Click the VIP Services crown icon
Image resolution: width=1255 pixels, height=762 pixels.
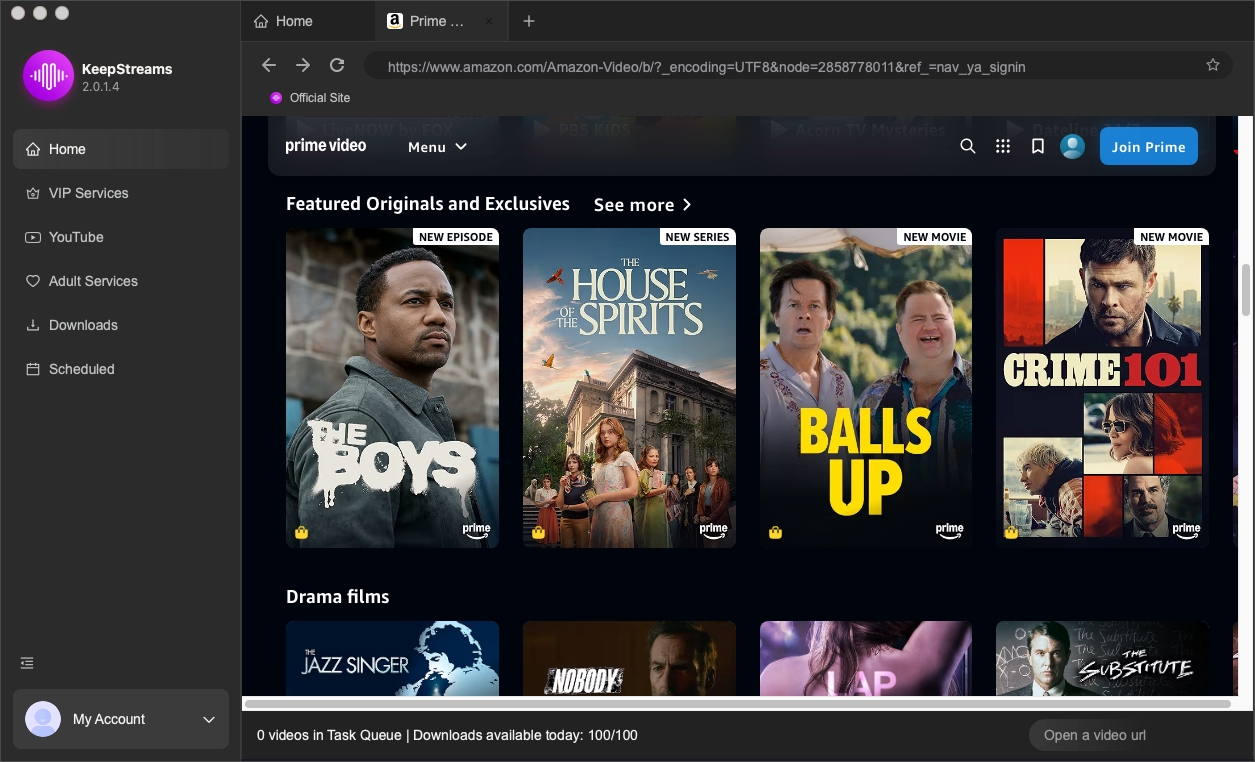(33, 193)
